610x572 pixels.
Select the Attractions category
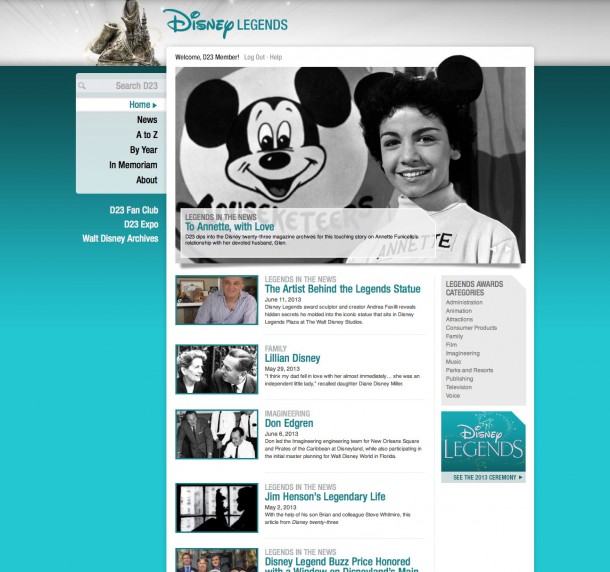click(459, 319)
